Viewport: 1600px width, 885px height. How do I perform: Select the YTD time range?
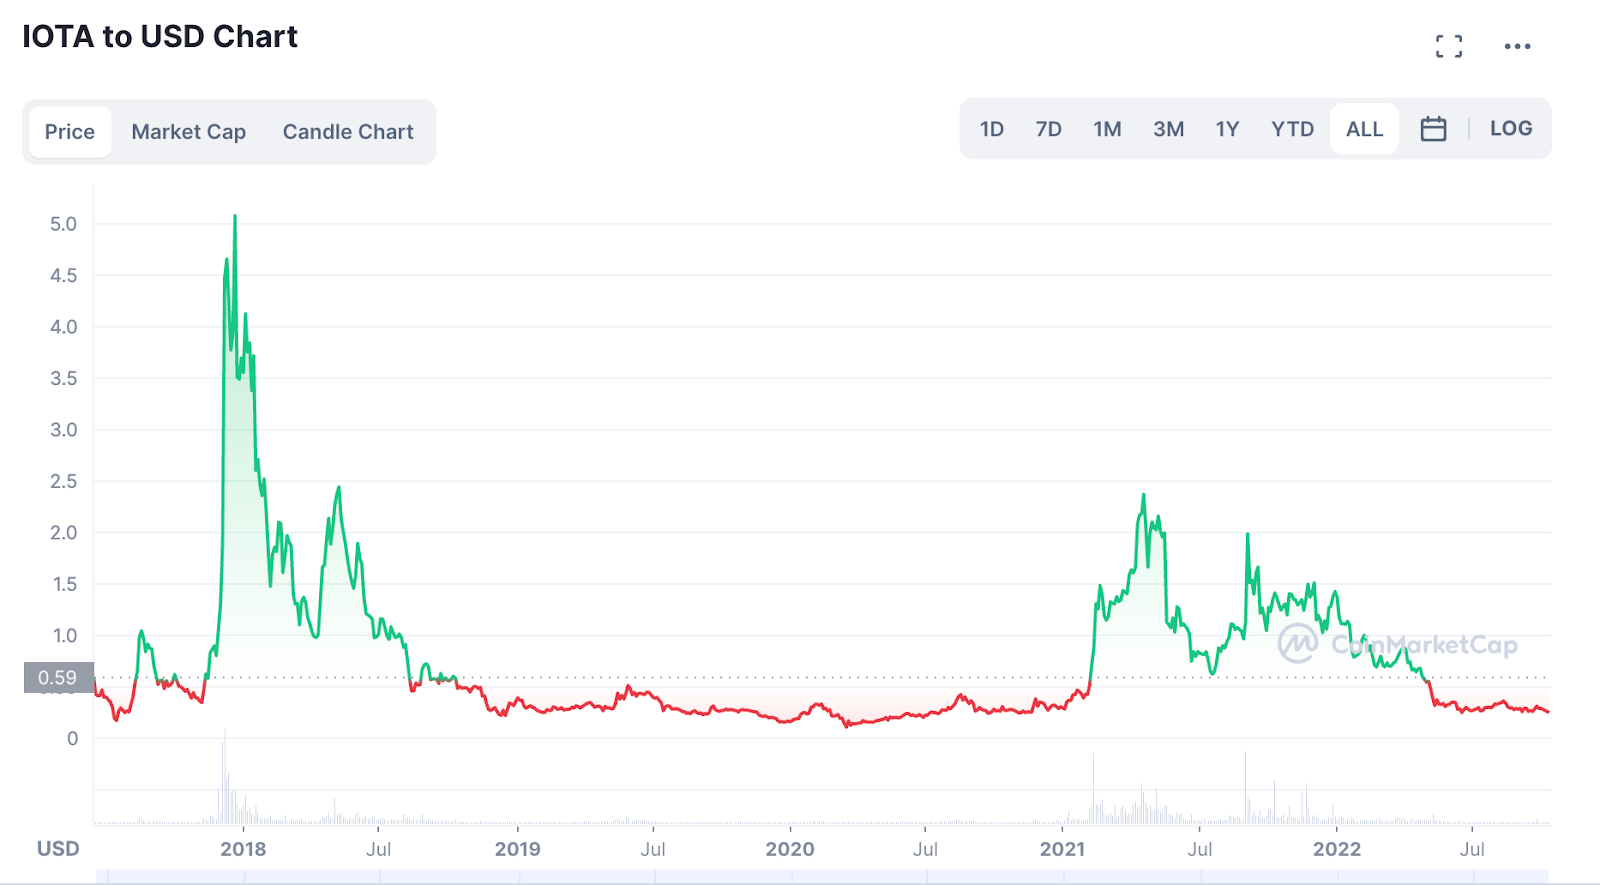1292,129
